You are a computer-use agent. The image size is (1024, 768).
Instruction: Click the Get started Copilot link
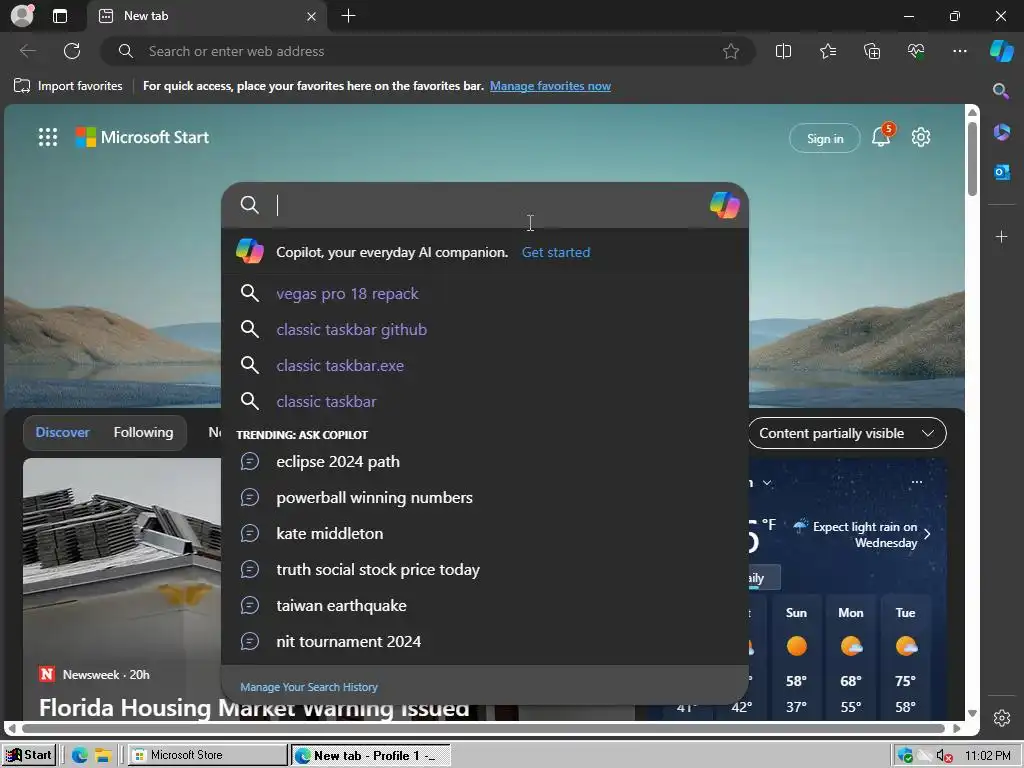[x=556, y=252]
